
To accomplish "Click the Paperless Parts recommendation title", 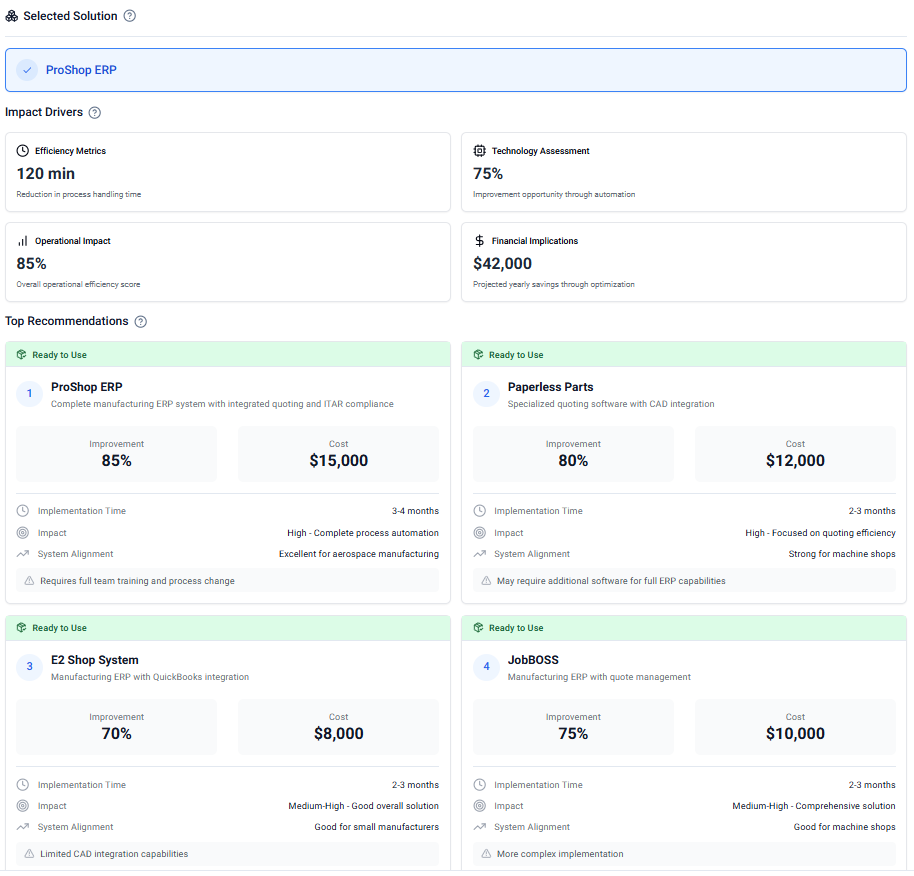I will click(x=550, y=387).
